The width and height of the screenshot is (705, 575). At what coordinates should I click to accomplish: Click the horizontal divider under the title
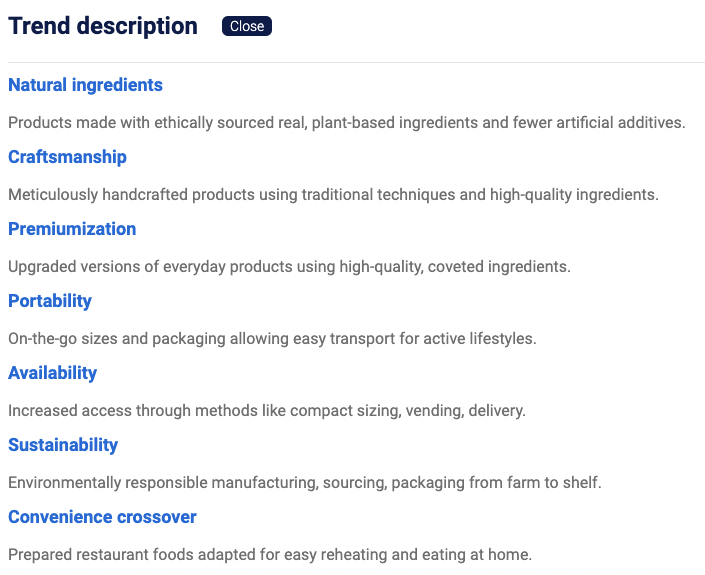pos(356,62)
